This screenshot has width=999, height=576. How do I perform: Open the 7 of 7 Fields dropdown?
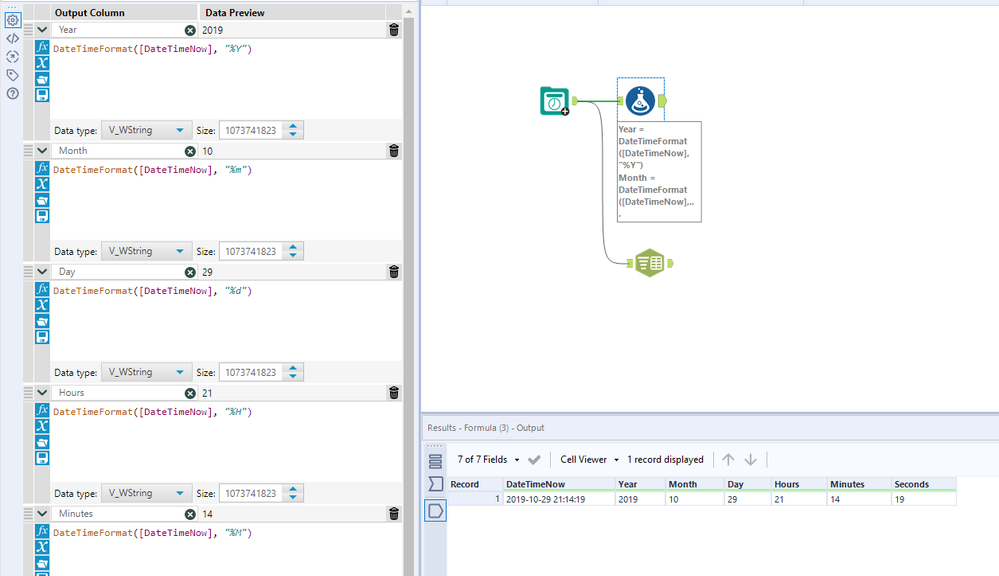coord(488,459)
